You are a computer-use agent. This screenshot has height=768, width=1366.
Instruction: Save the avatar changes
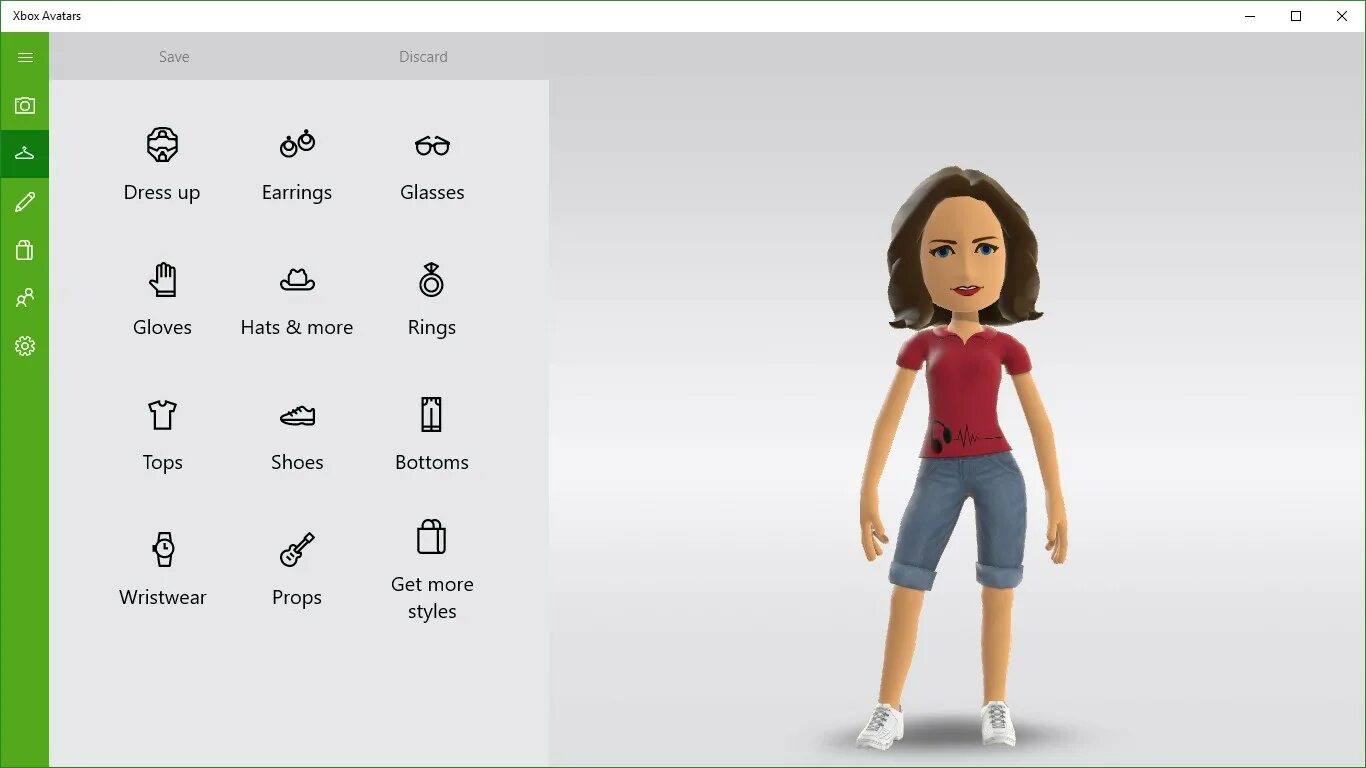point(173,57)
